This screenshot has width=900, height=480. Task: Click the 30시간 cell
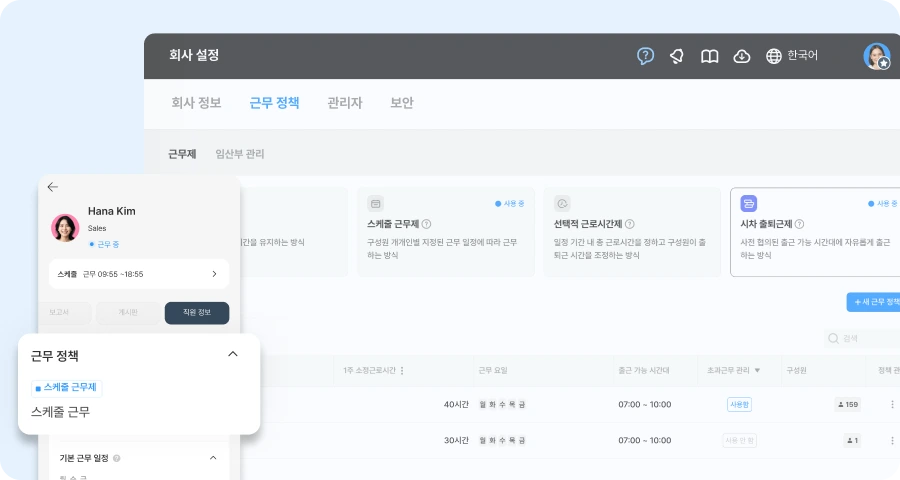click(x=456, y=440)
